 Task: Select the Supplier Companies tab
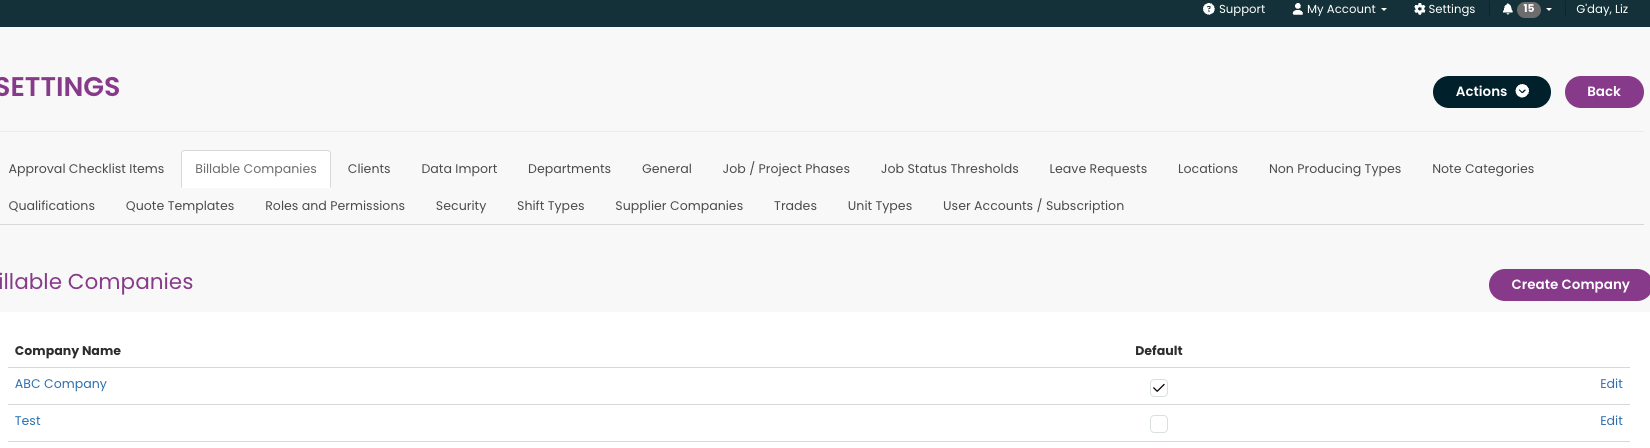point(679,206)
